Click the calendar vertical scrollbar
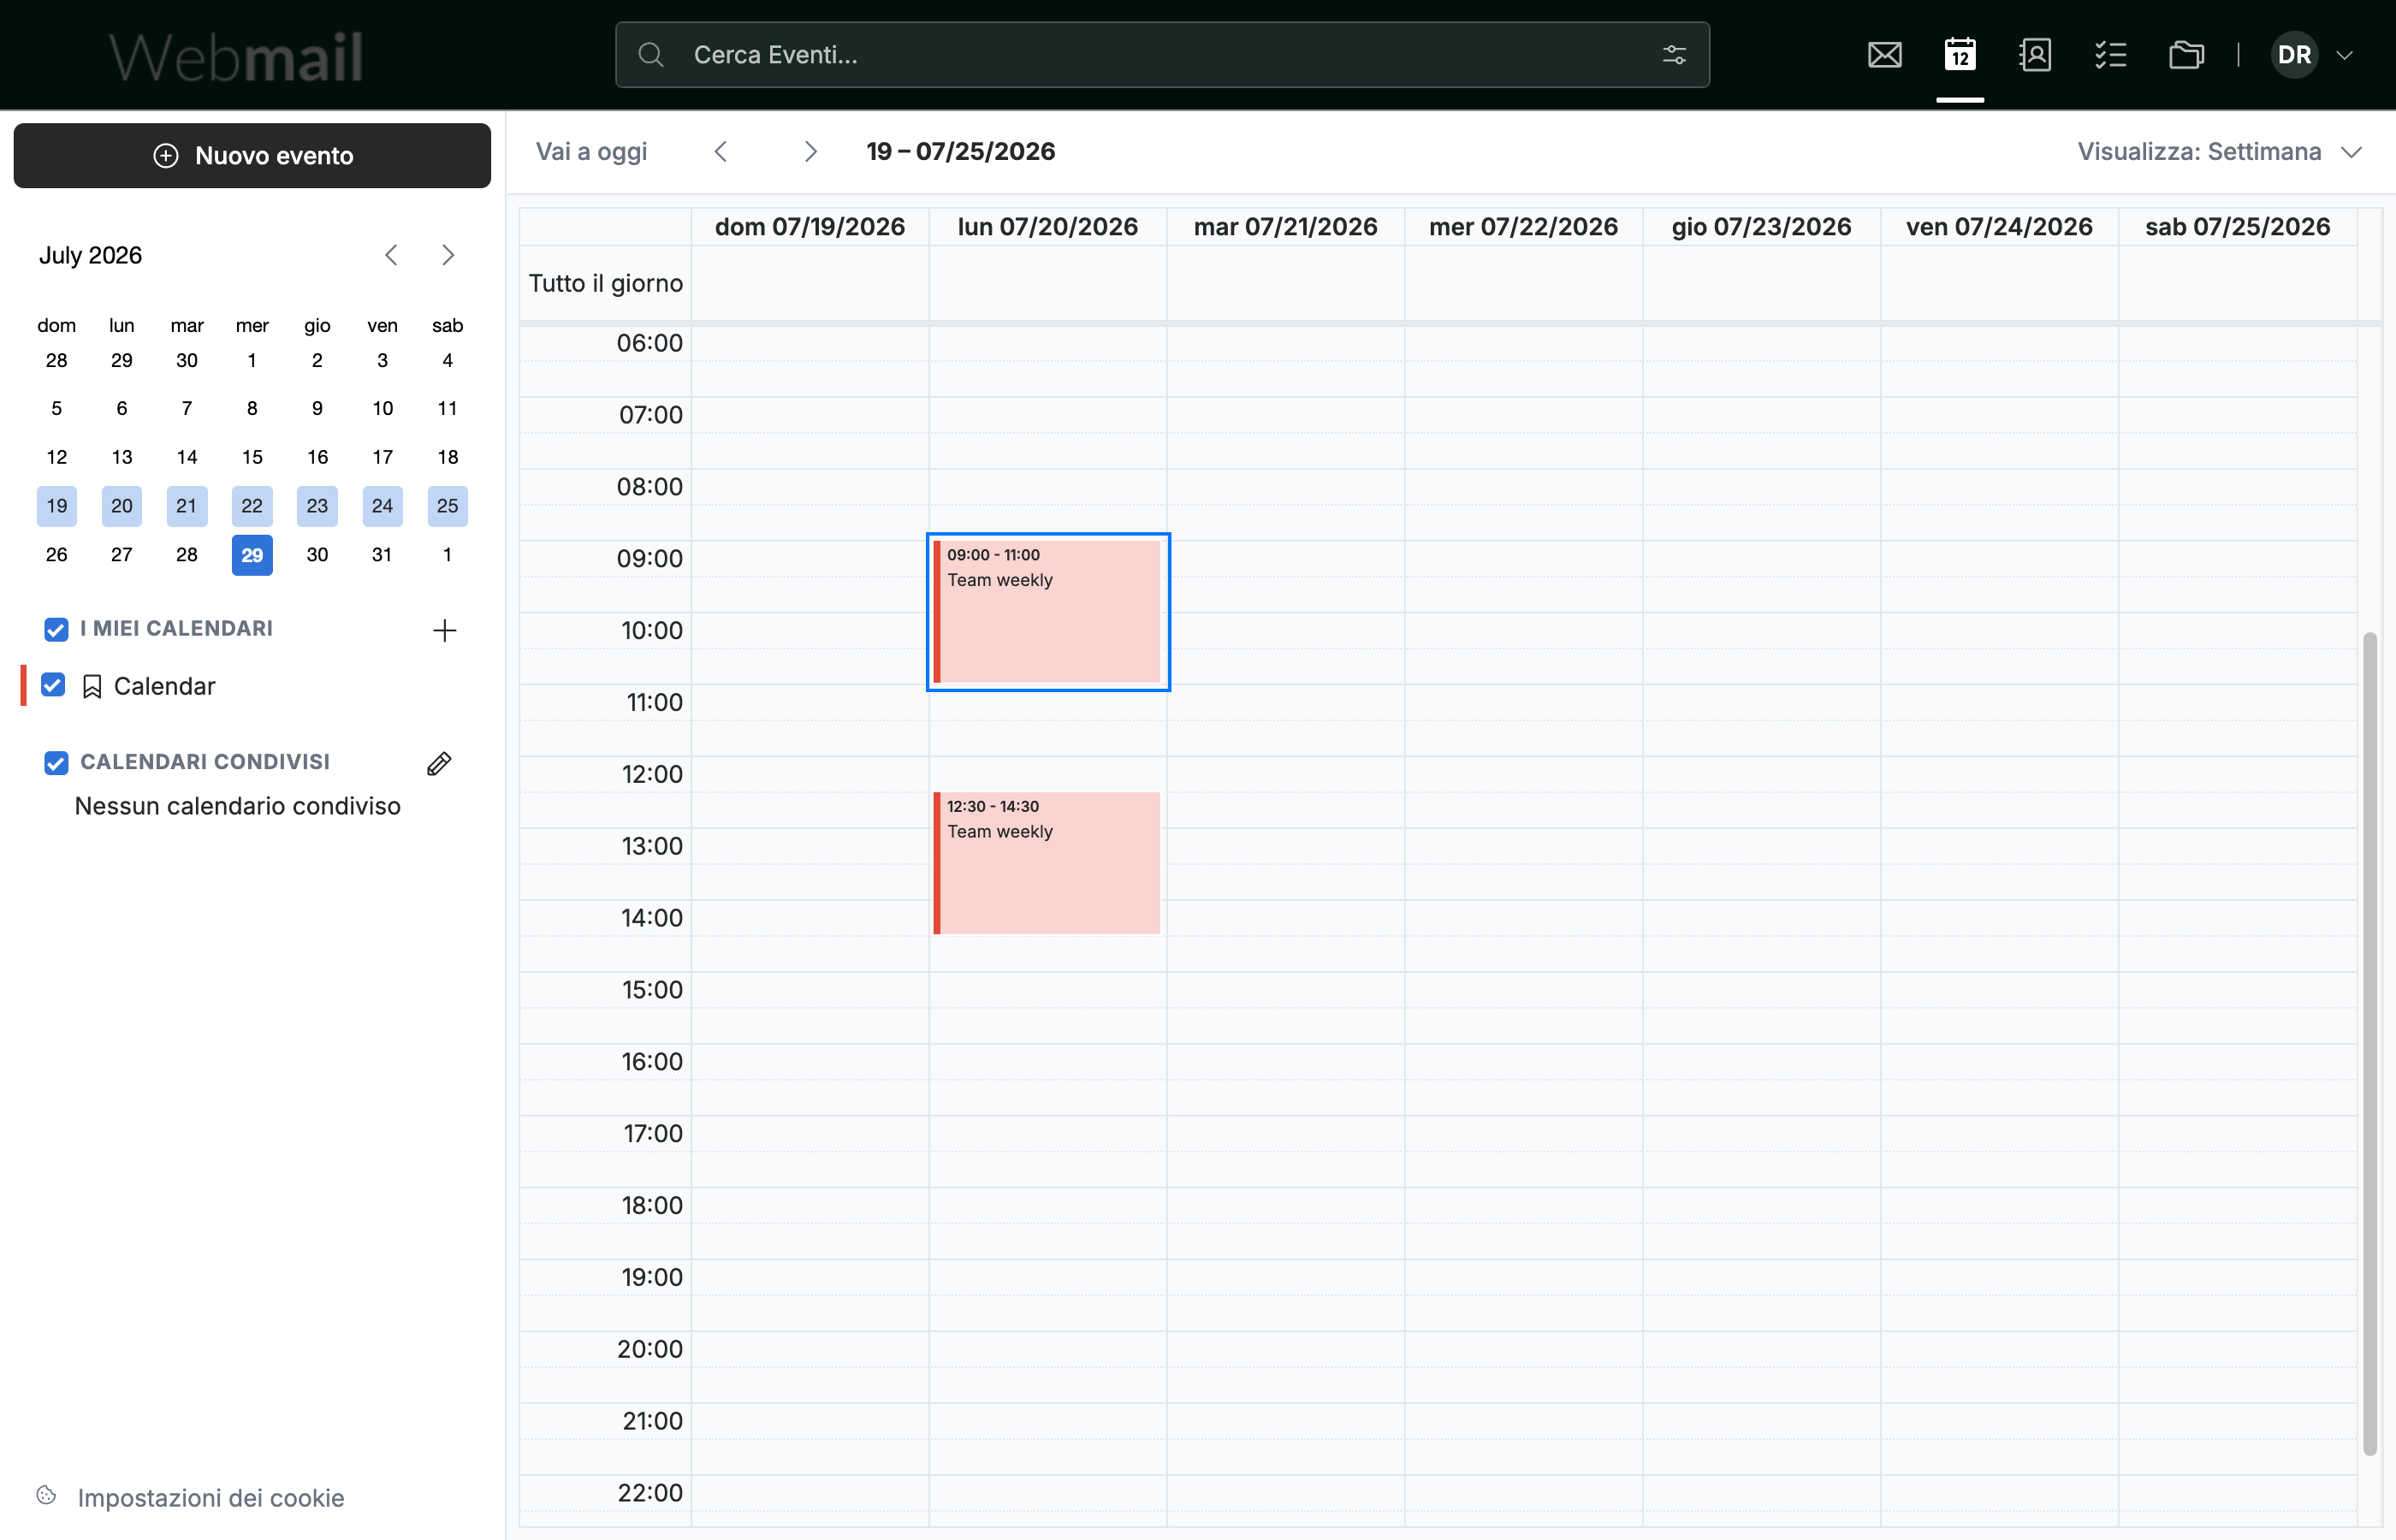Image resolution: width=2396 pixels, height=1540 pixels. pyautogui.click(x=2369, y=1043)
